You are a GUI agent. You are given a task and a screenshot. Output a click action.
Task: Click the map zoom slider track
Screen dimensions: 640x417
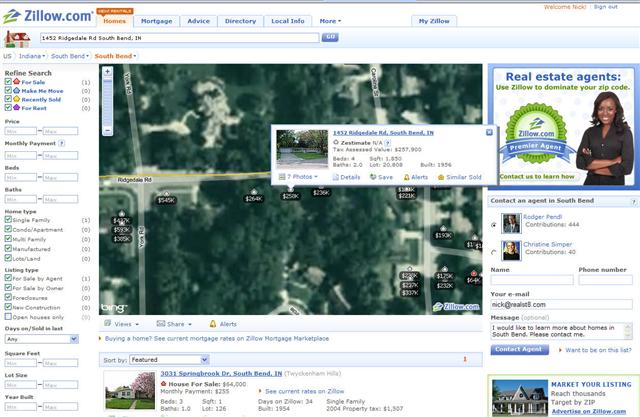coord(107,102)
